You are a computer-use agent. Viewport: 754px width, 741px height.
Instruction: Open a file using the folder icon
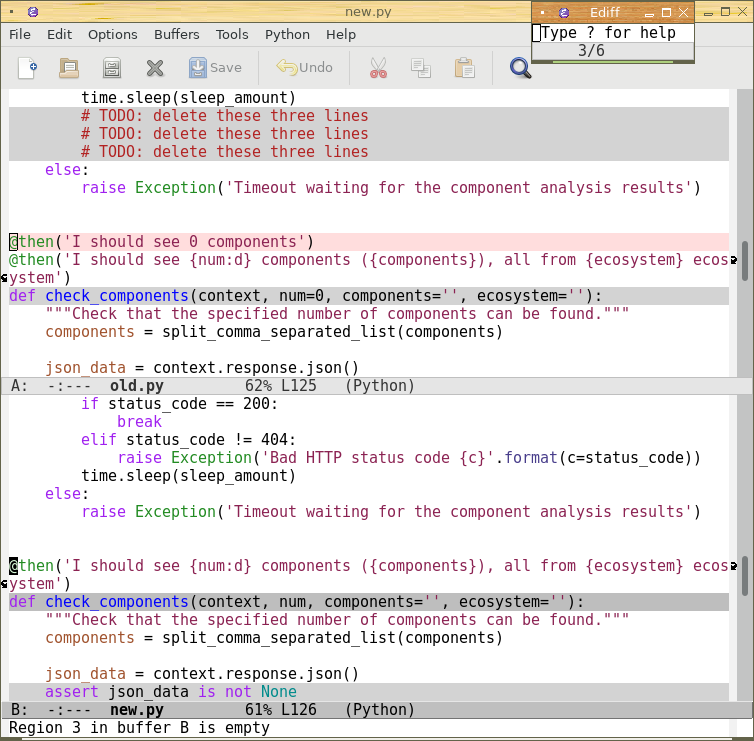(x=69, y=68)
